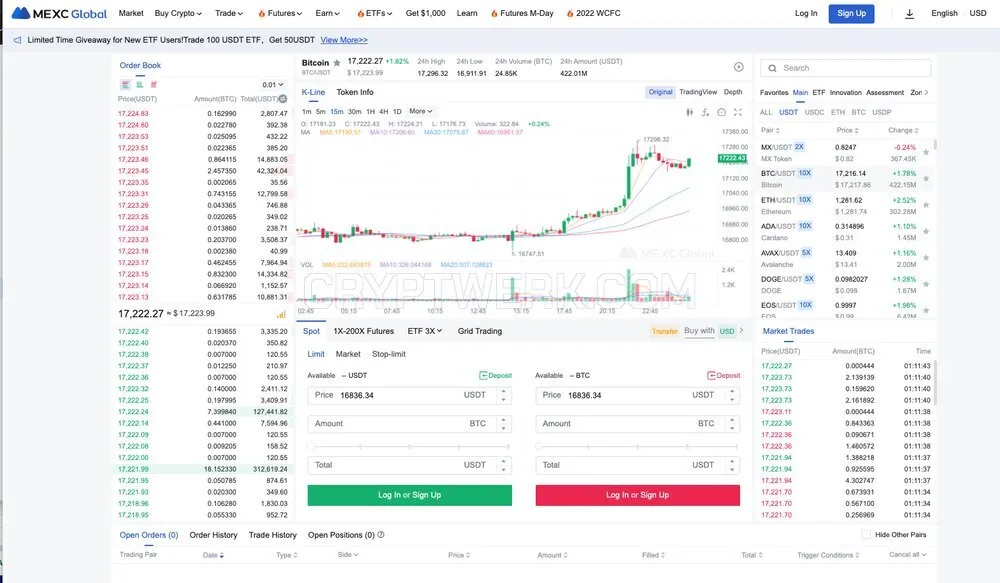Viewport: 1000px width, 583px height.
Task: Select Original chart mode
Action: tap(660, 92)
